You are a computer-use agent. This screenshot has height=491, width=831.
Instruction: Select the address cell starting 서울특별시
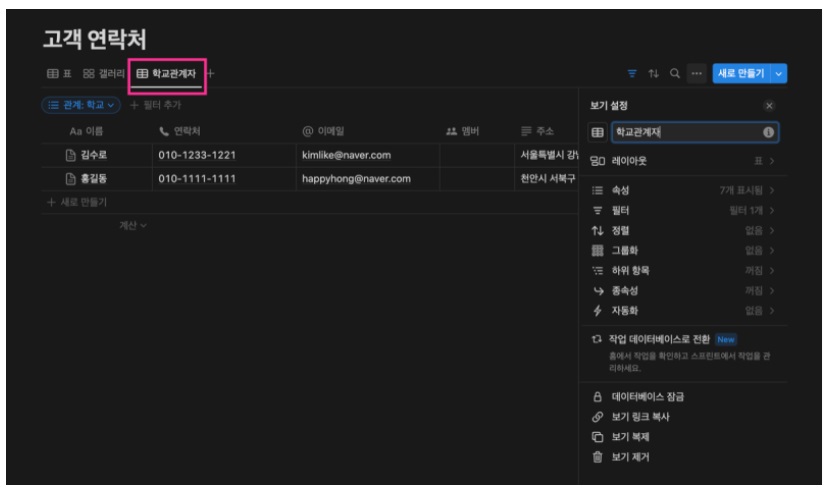point(546,155)
